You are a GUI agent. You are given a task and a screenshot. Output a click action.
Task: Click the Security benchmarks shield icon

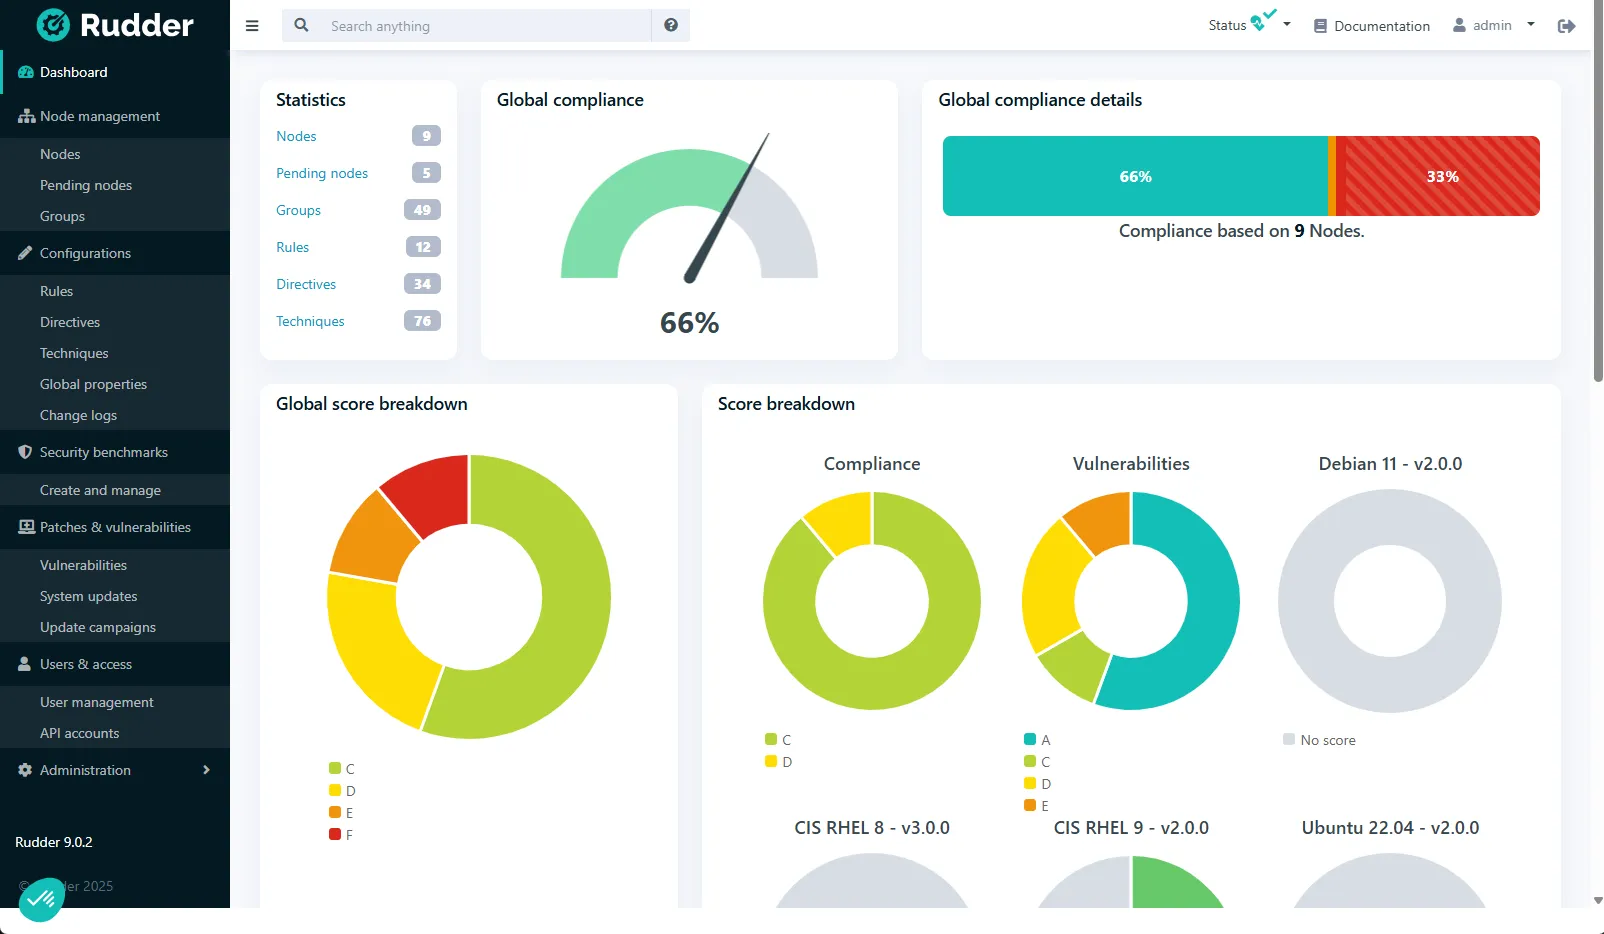click(25, 452)
